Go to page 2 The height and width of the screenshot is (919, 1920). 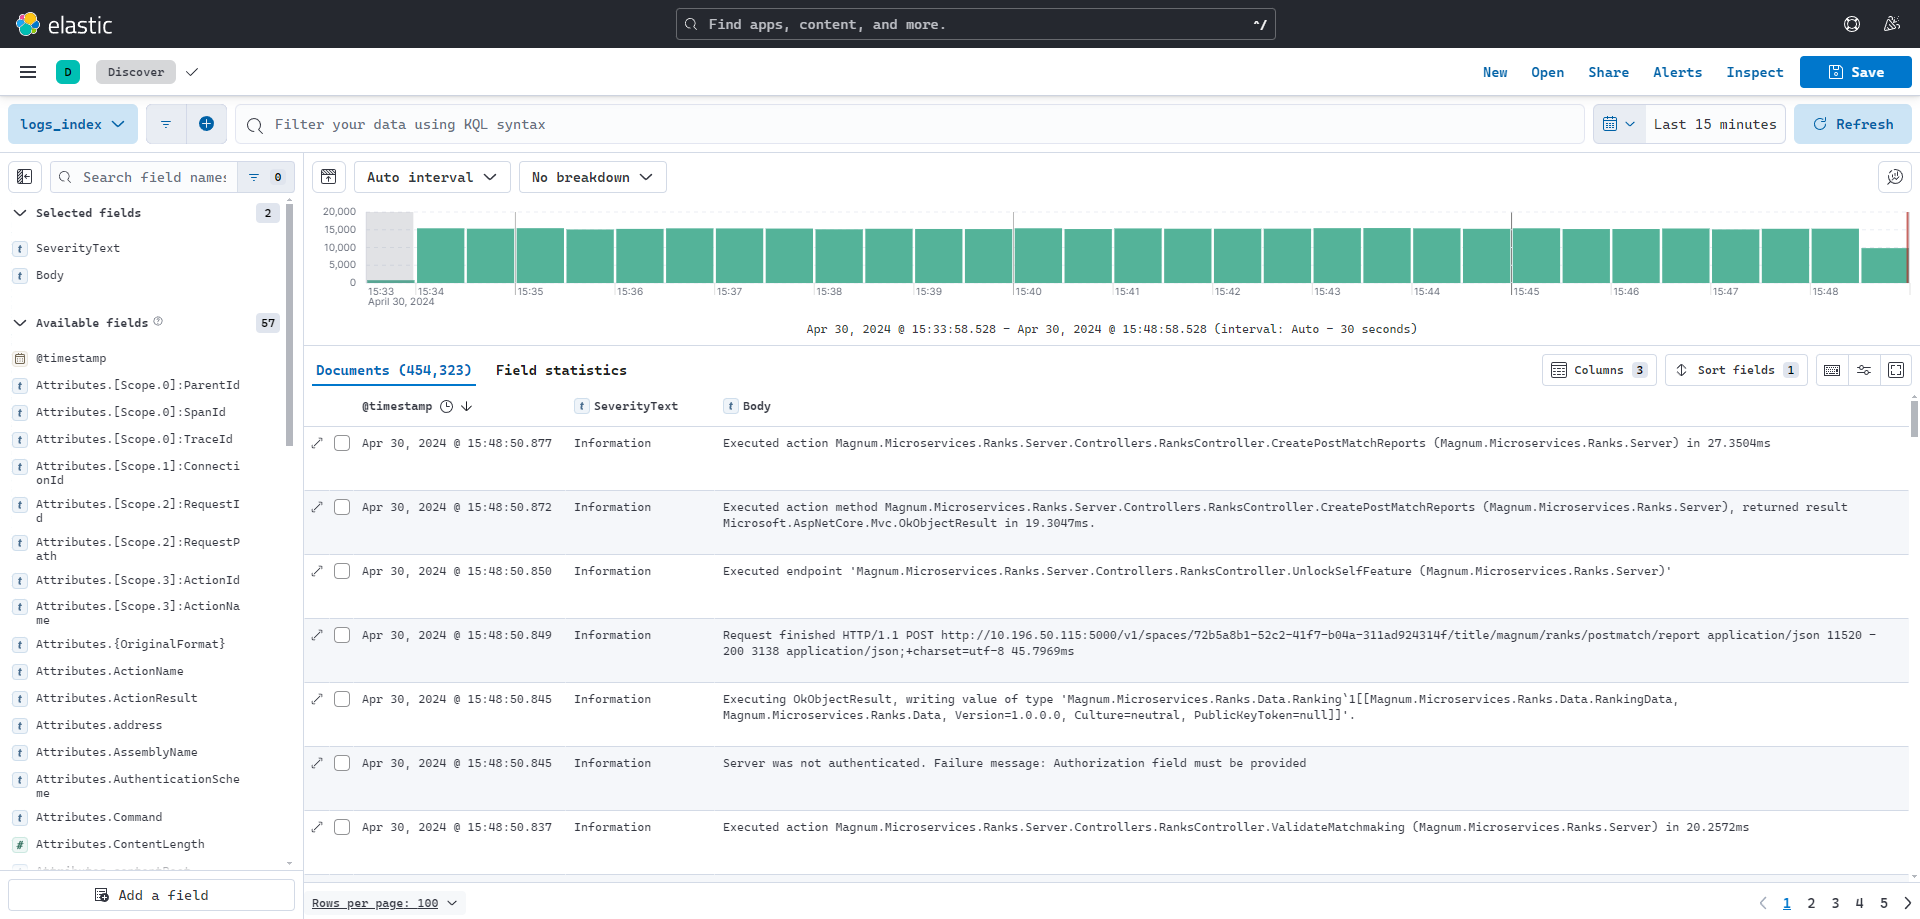(1811, 903)
